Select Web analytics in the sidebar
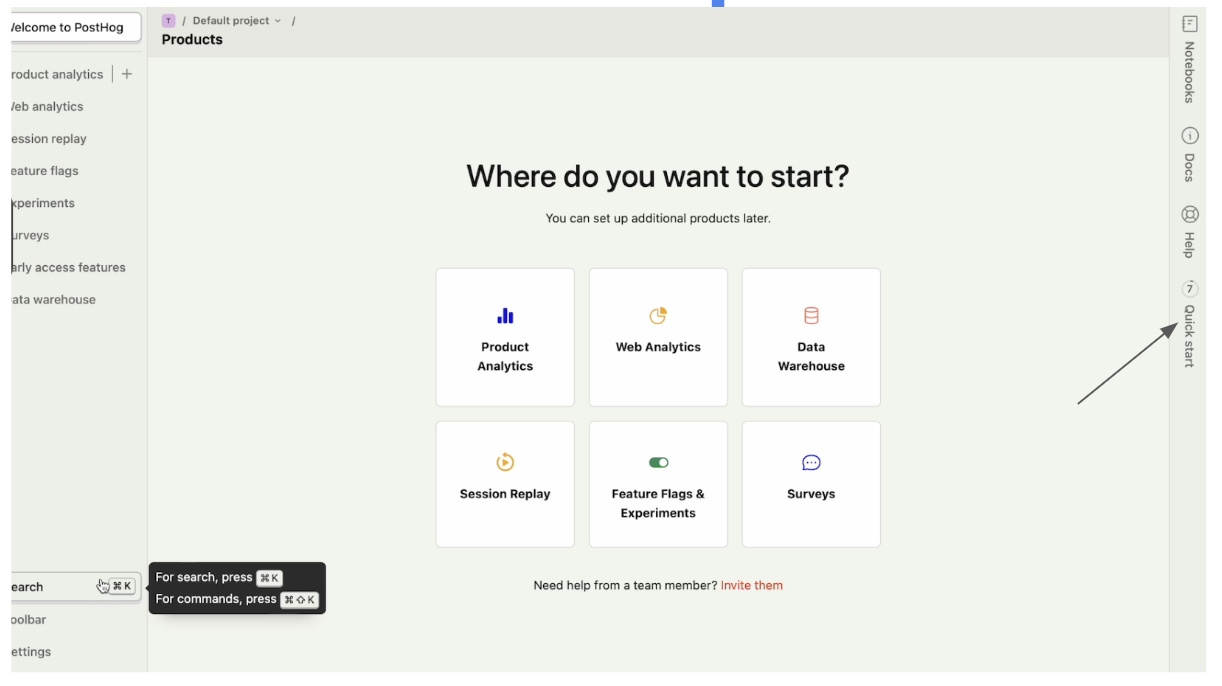This screenshot has width=1222, height=686. (47, 106)
